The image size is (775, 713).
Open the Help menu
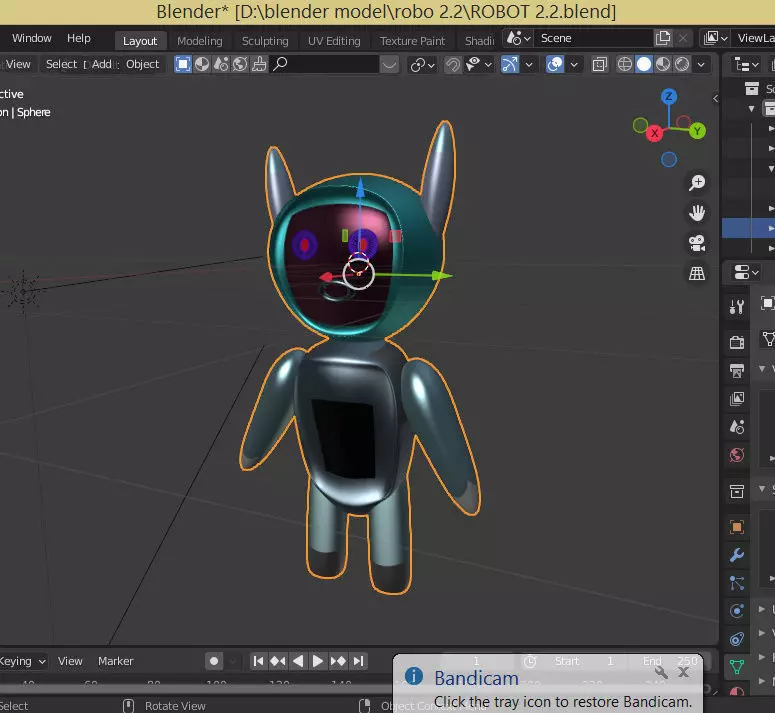pos(79,38)
